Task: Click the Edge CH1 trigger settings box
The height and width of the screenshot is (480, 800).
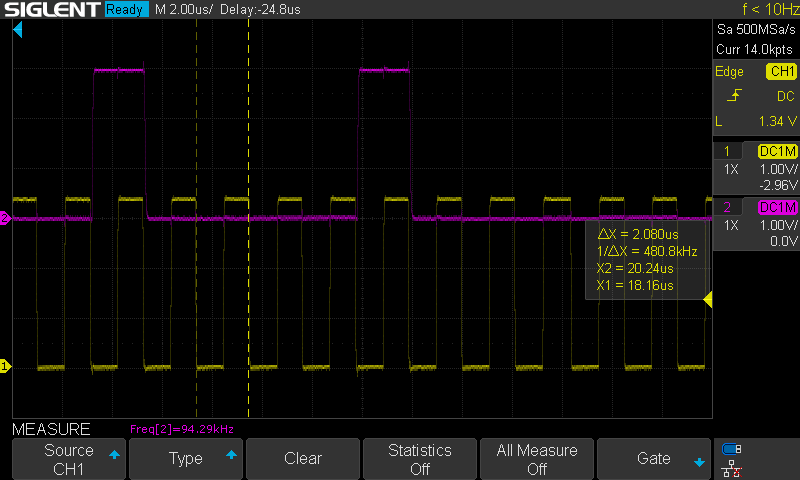Action: pyautogui.click(x=755, y=96)
